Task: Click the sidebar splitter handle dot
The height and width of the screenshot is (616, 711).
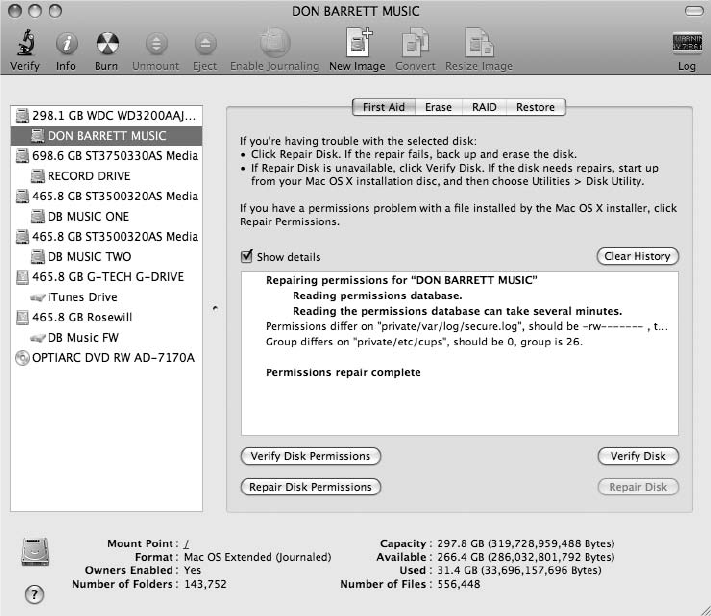Action: tap(215, 310)
